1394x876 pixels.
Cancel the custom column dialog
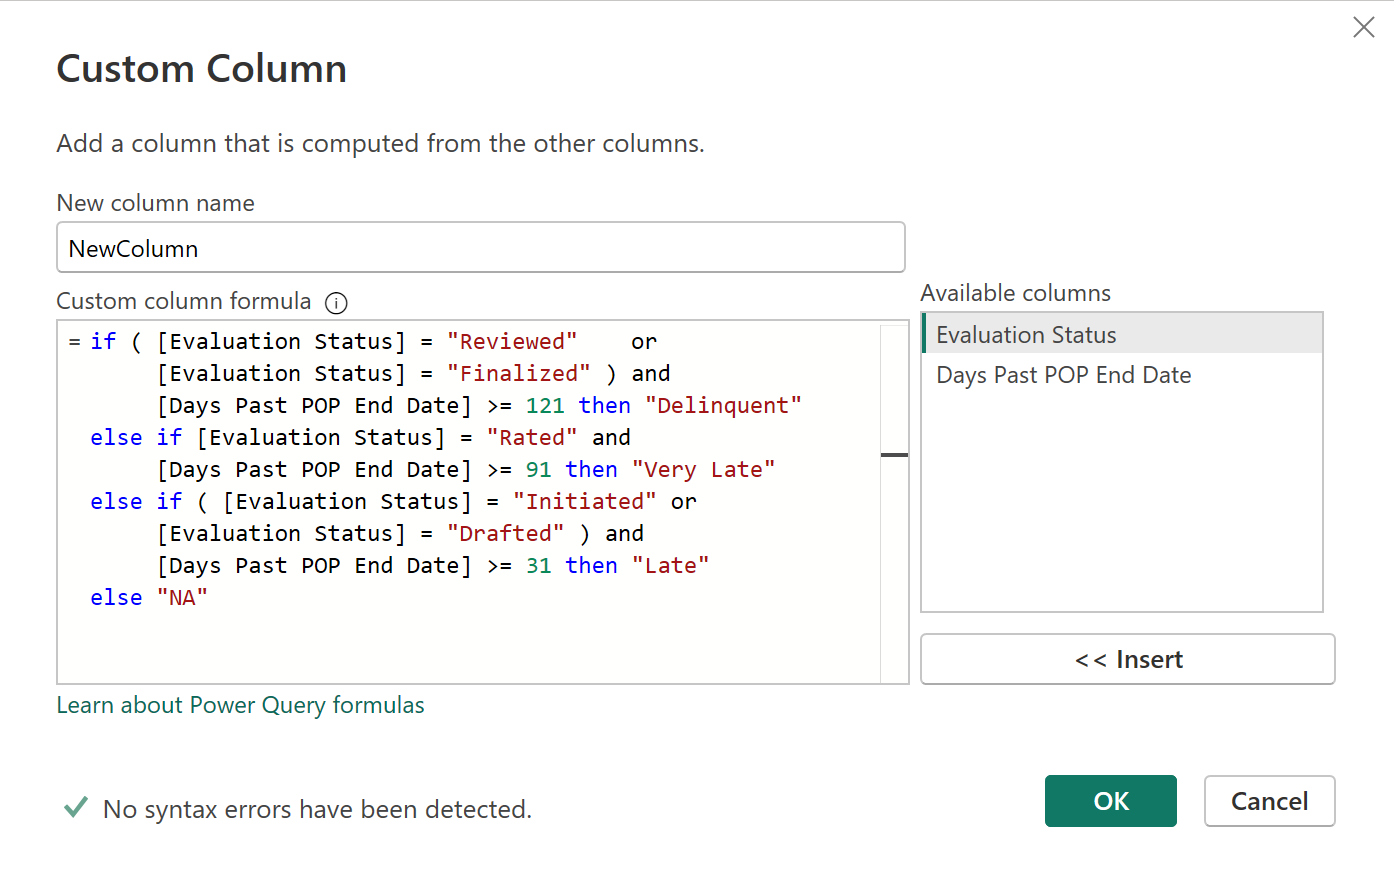[1269, 801]
